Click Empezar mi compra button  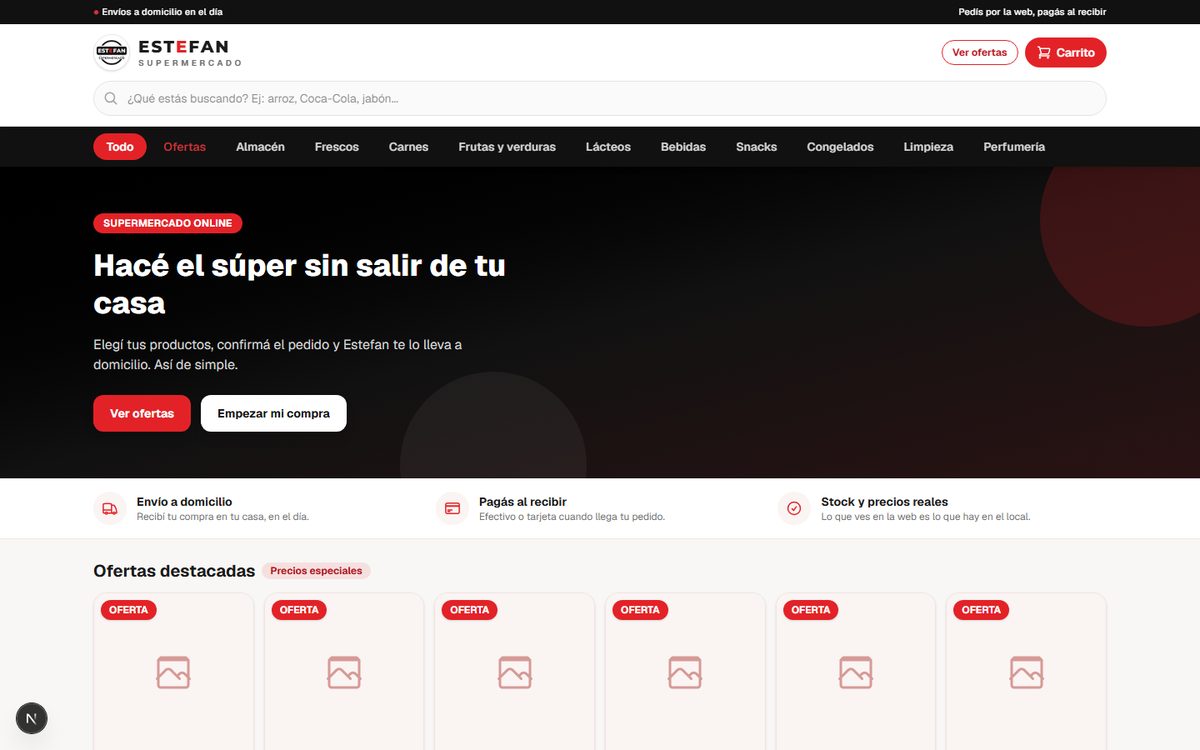274,413
